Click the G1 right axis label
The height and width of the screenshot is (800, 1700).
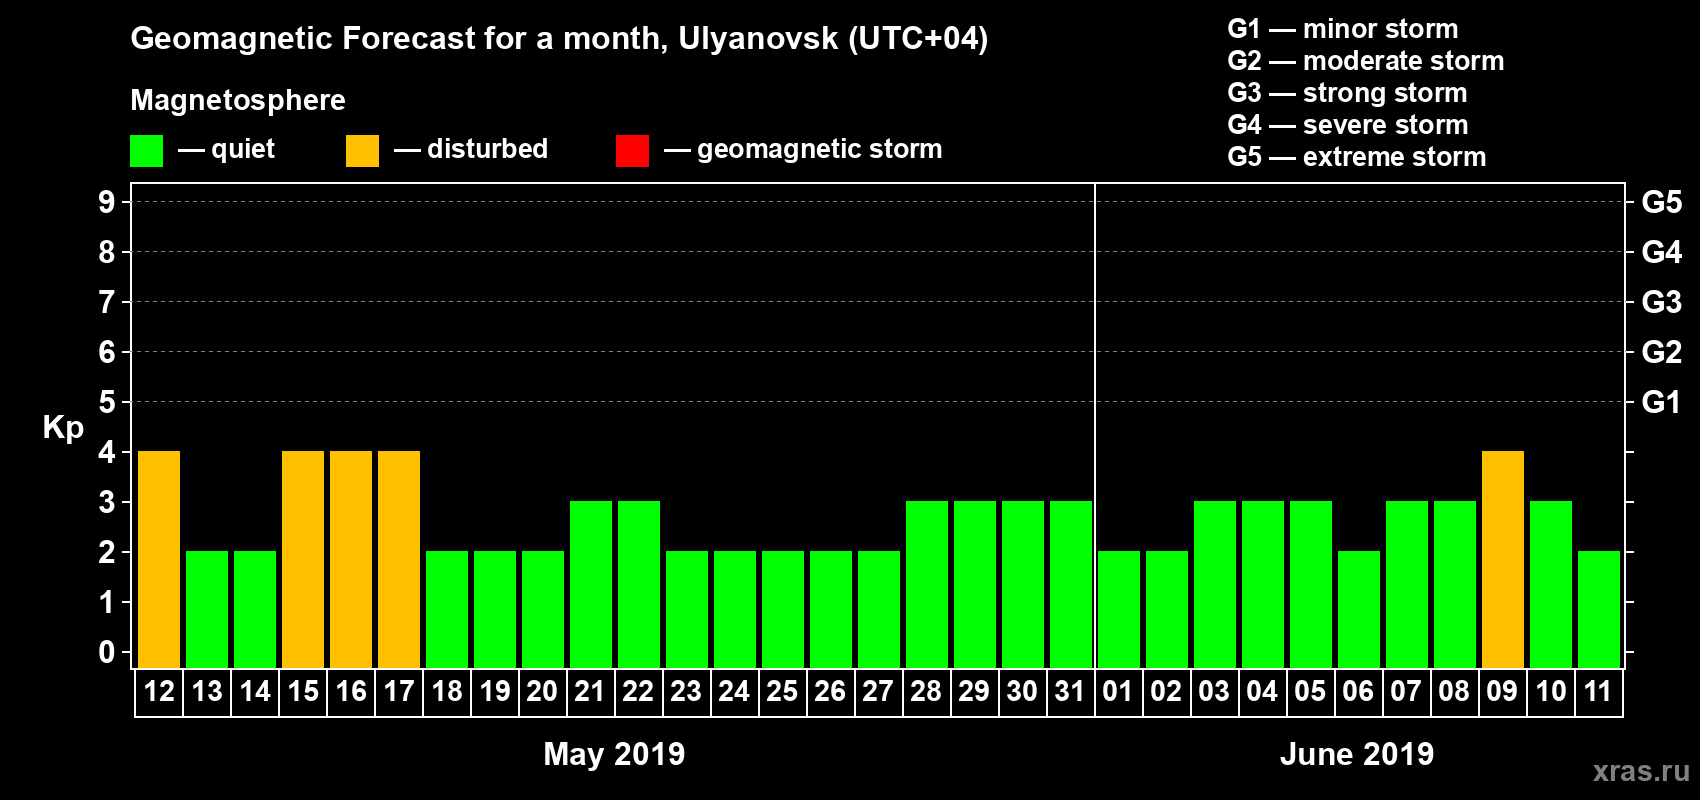tap(1661, 402)
